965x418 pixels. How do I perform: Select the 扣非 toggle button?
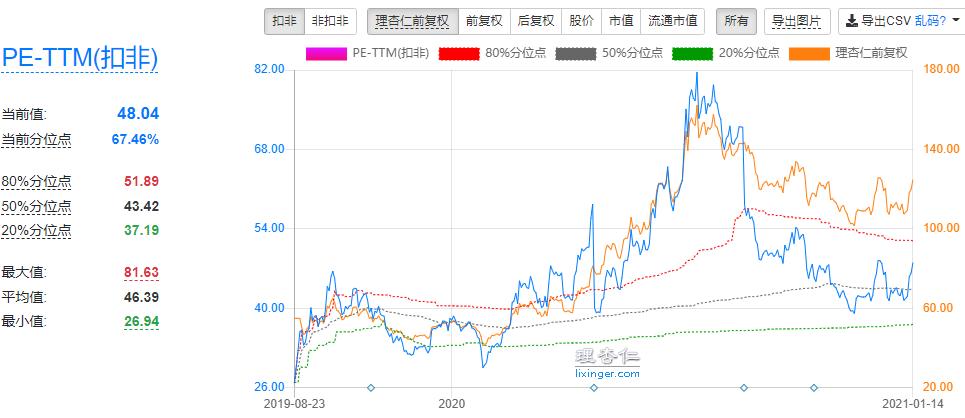coord(284,21)
